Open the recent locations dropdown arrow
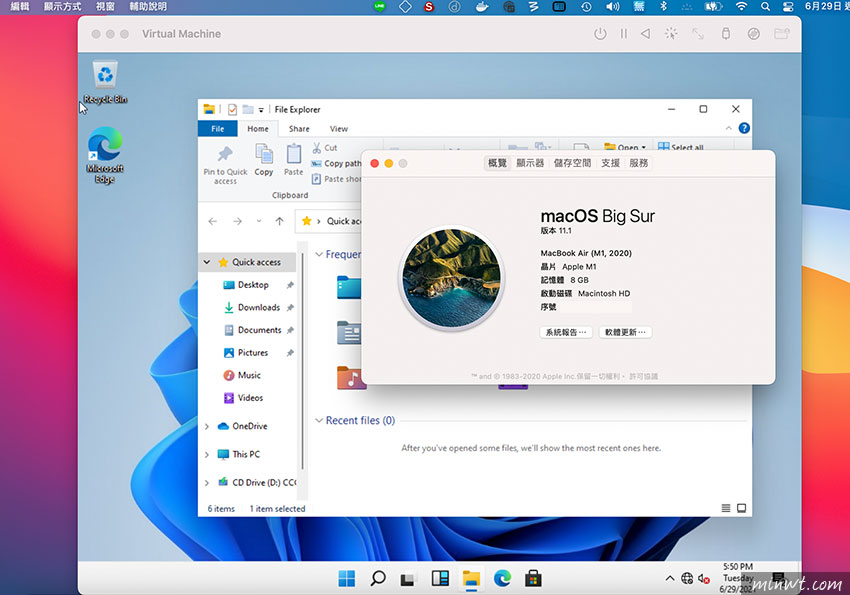 click(259, 221)
